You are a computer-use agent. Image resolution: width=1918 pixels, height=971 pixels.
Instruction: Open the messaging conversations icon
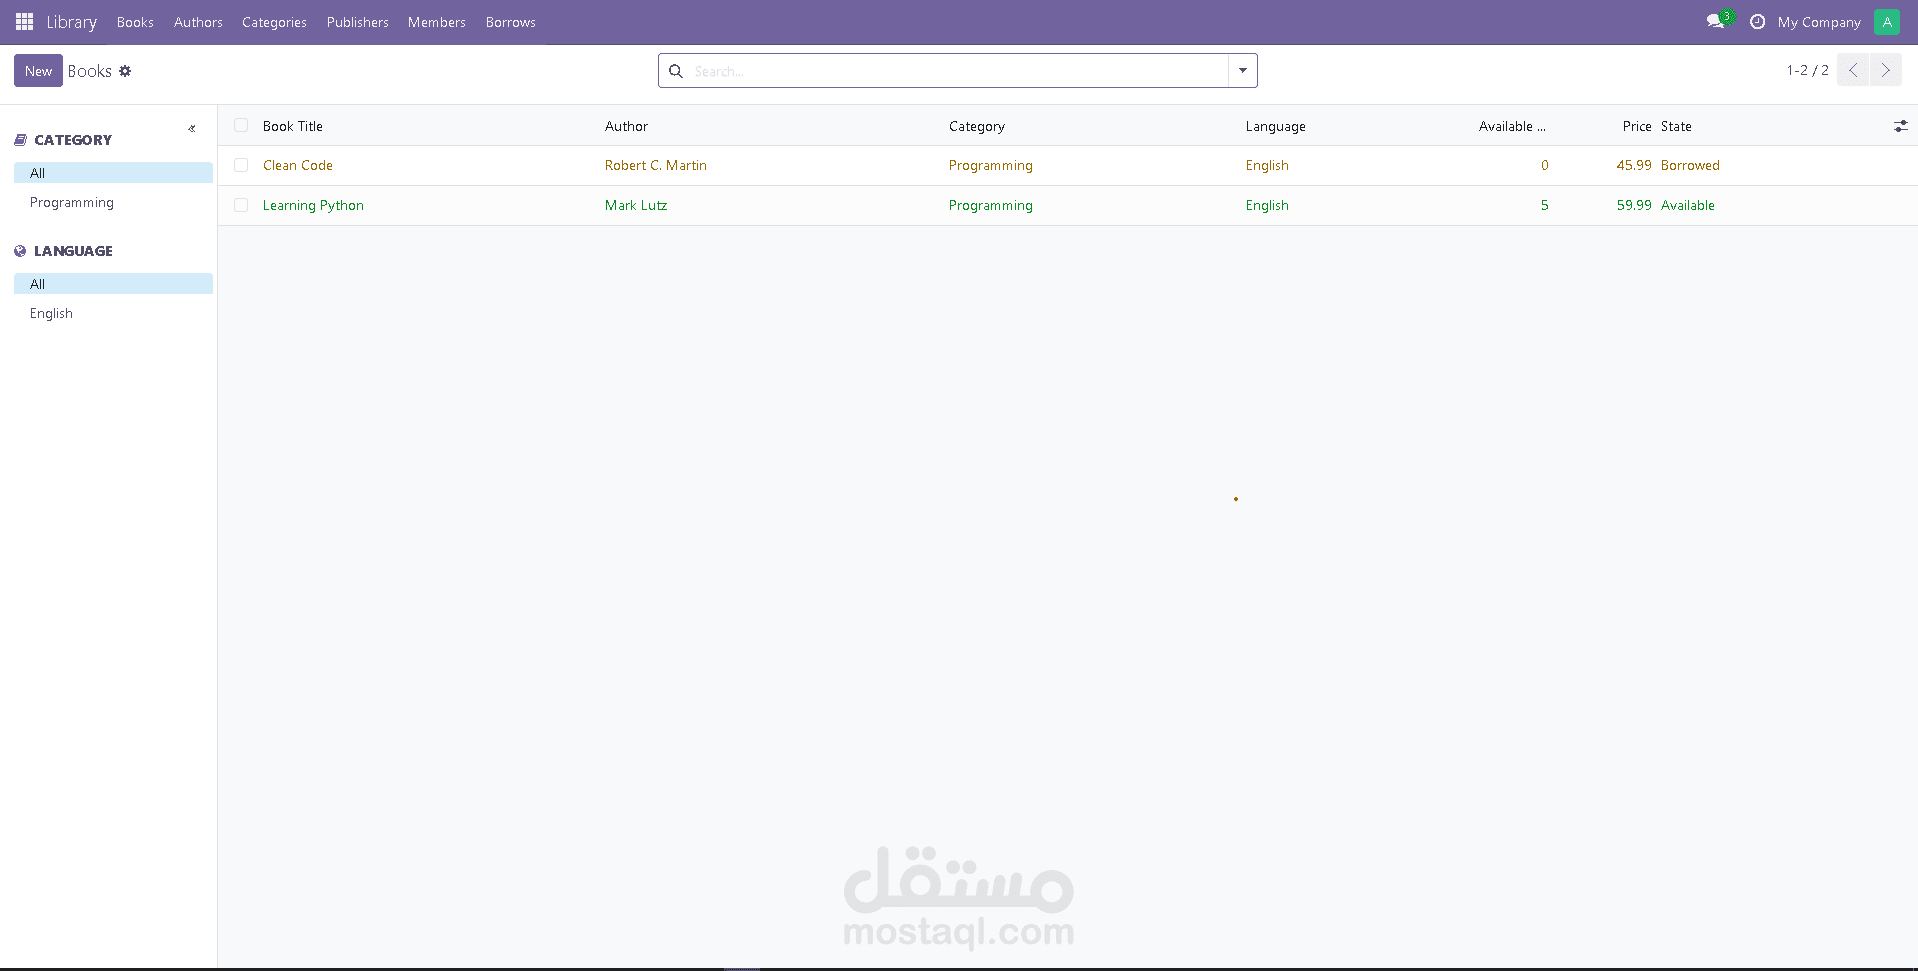tap(1714, 21)
